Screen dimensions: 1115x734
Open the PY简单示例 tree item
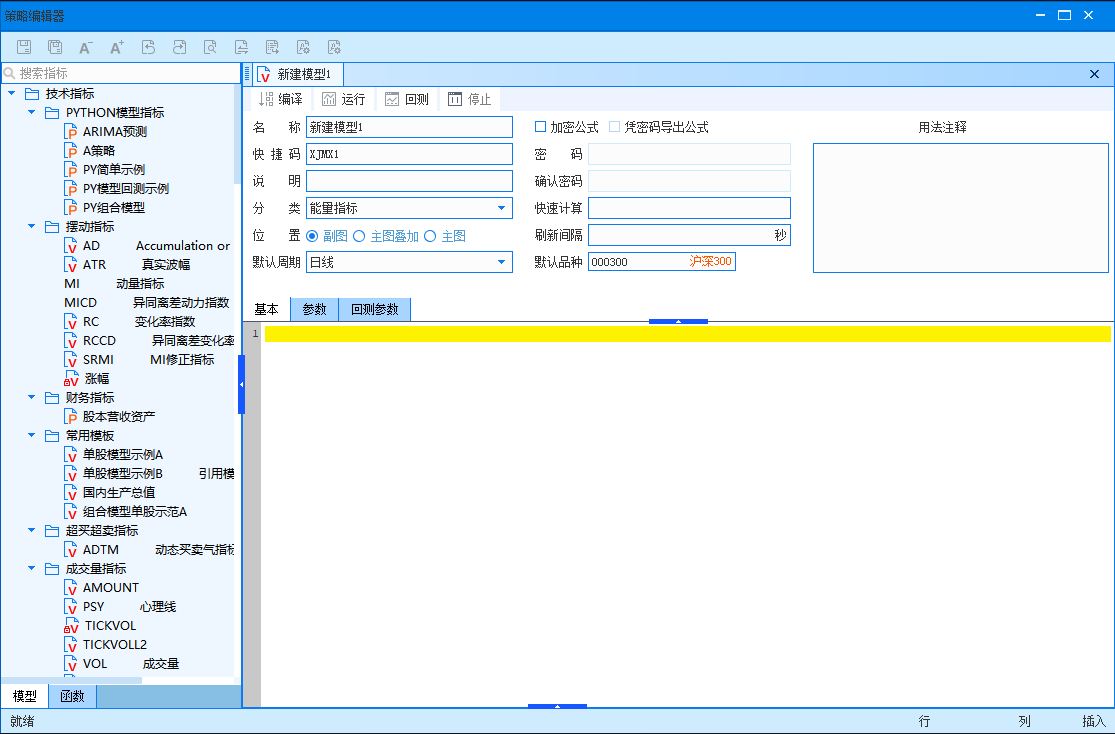tap(114, 169)
